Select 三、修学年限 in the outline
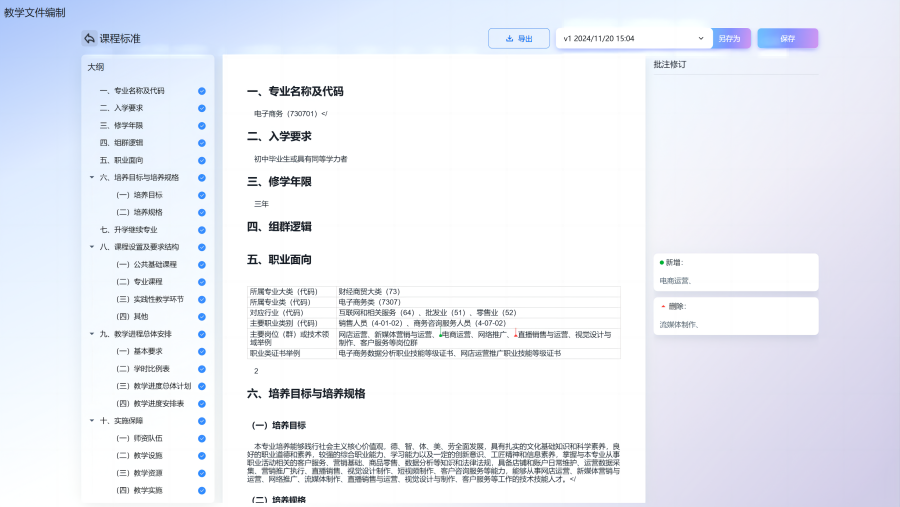900x507 pixels. click(121, 125)
